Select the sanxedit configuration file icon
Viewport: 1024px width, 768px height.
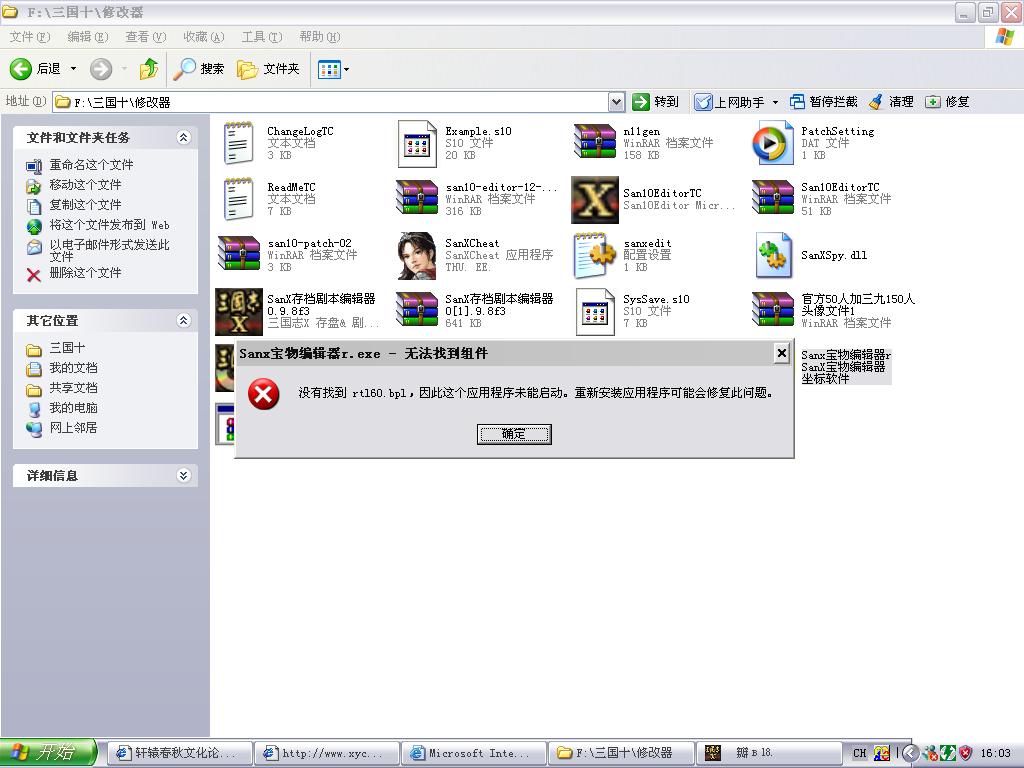(x=595, y=256)
